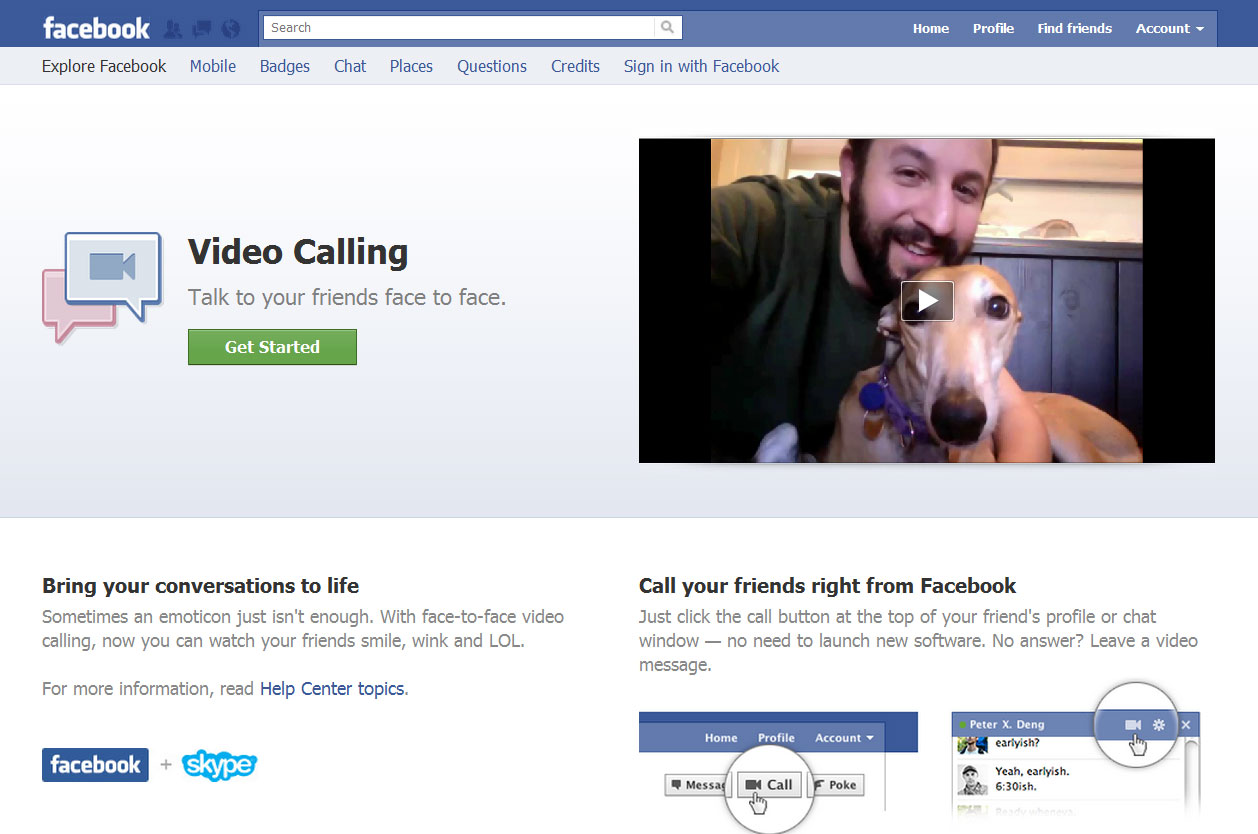The width and height of the screenshot is (1258, 834).
Task: Click 'Yeah, earlyish. 6:30ish.' chat message
Action: click(x=1031, y=778)
